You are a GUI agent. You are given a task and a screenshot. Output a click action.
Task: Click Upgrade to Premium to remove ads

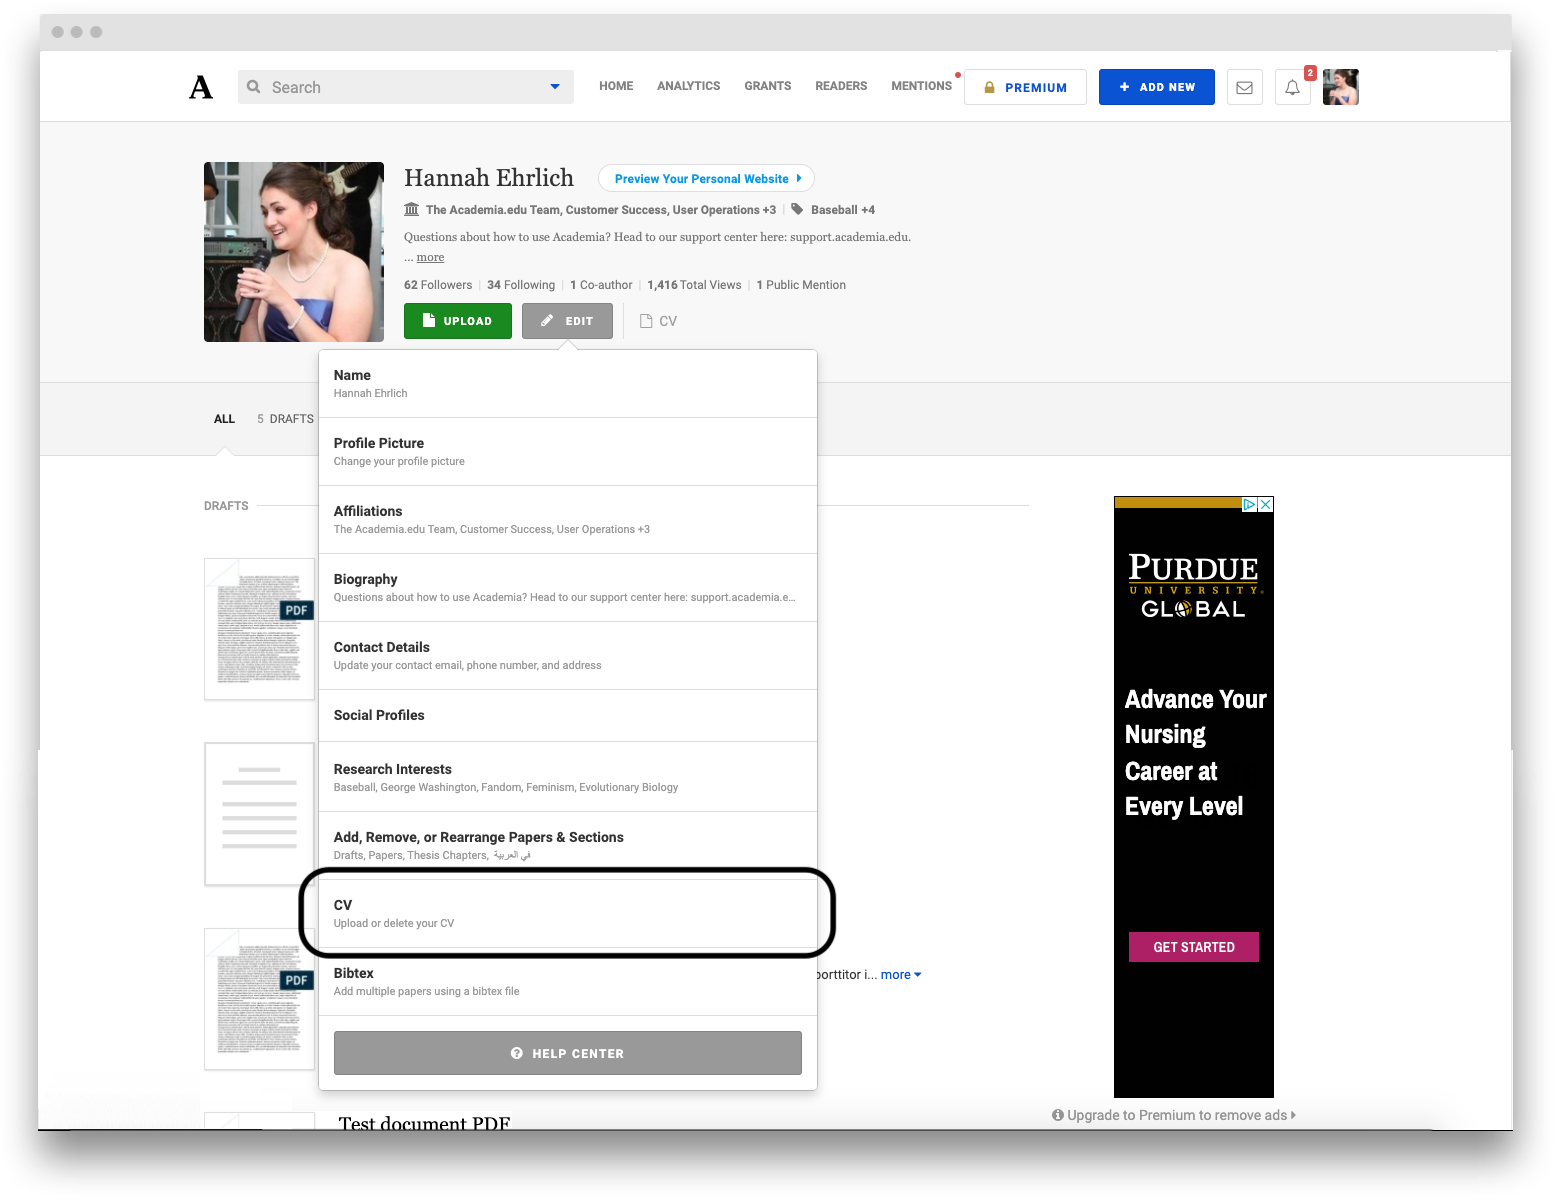click(1174, 1115)
